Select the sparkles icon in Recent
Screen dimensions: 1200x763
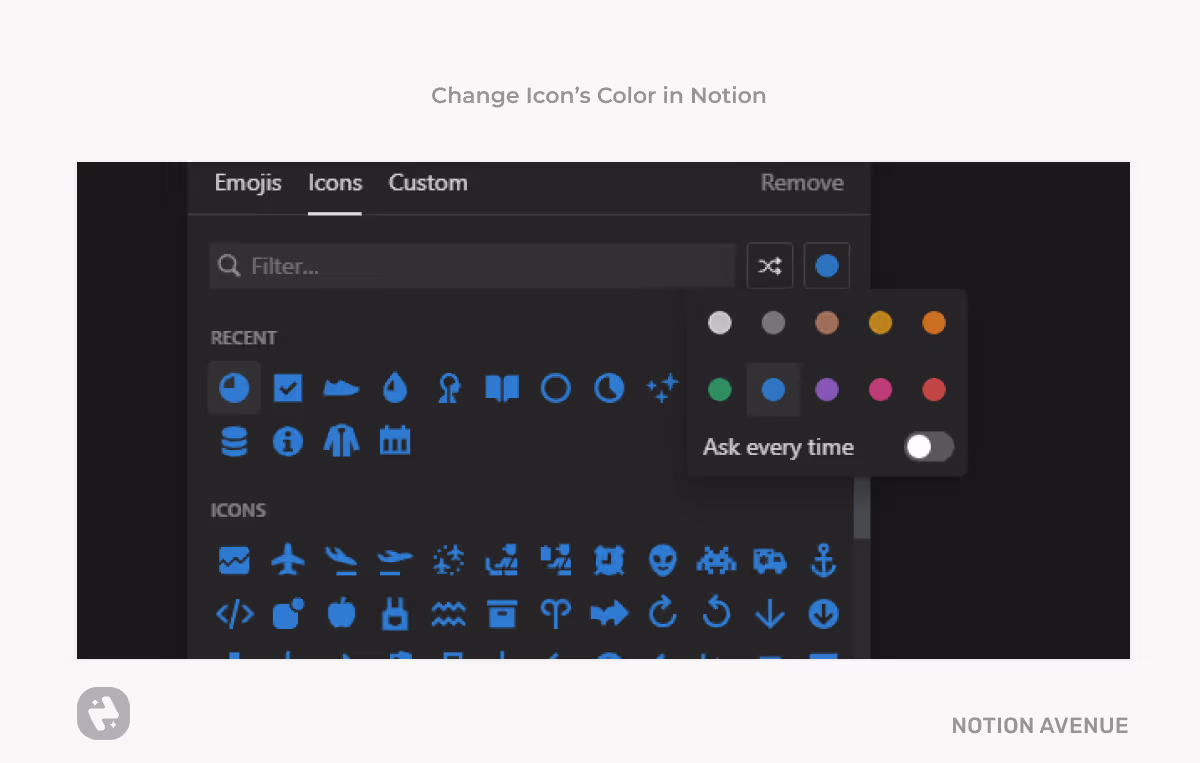662,388
